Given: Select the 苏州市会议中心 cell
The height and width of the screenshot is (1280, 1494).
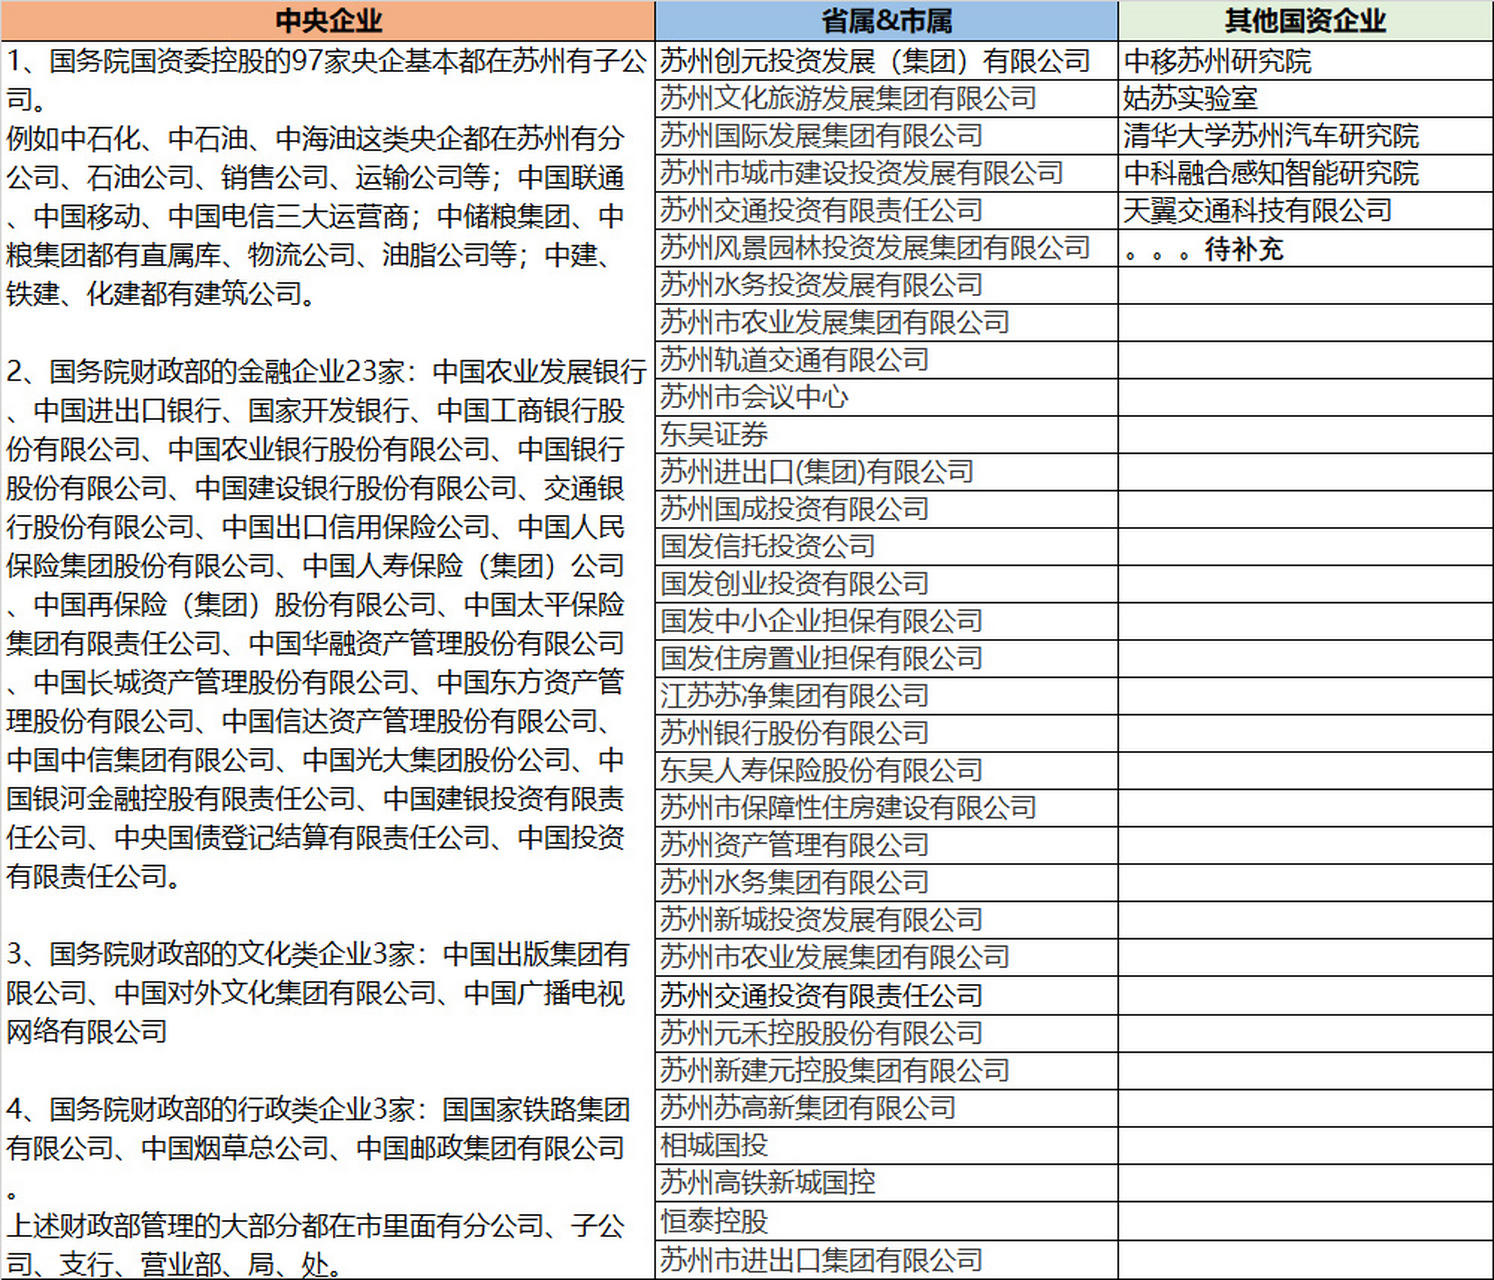Looking at the screenshot, I should point(886,397).
